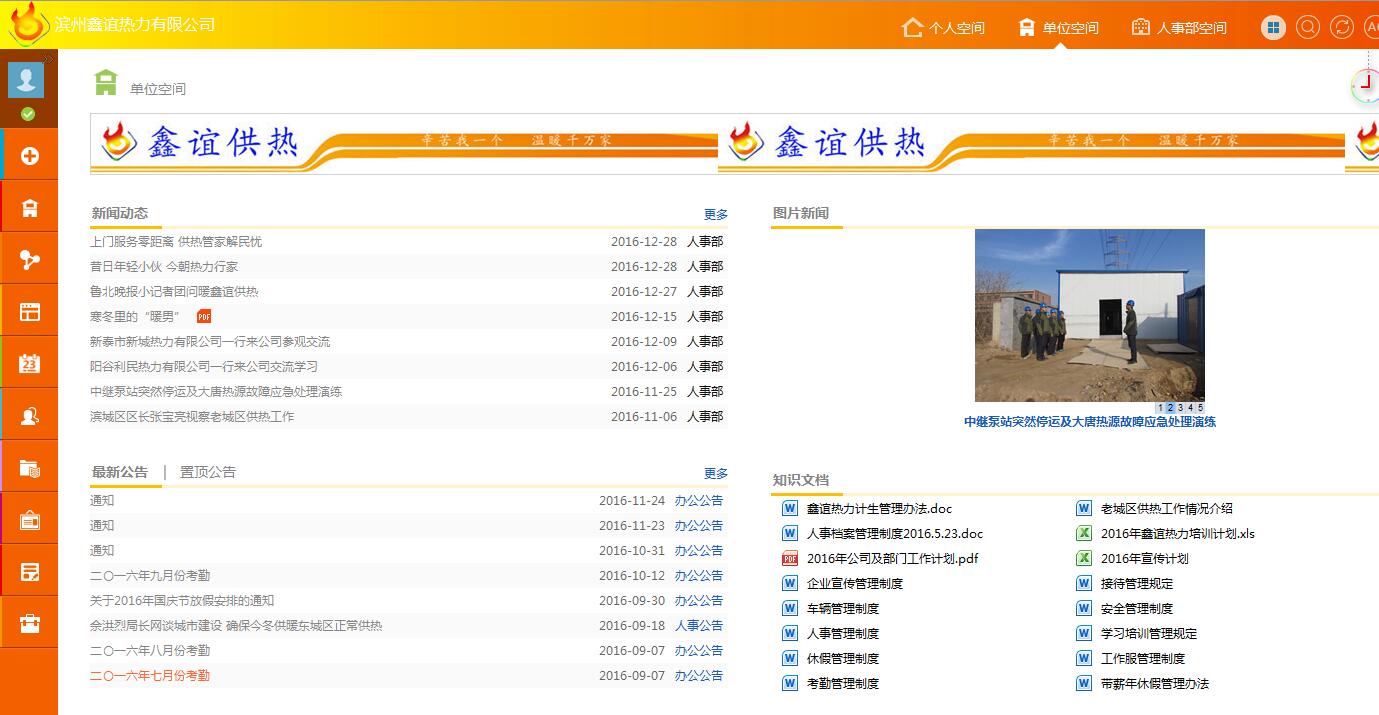Click the Word icon beside 企业宣传管理规定
The width and height of the screenshot is (1379, 715).
(789, 583)
